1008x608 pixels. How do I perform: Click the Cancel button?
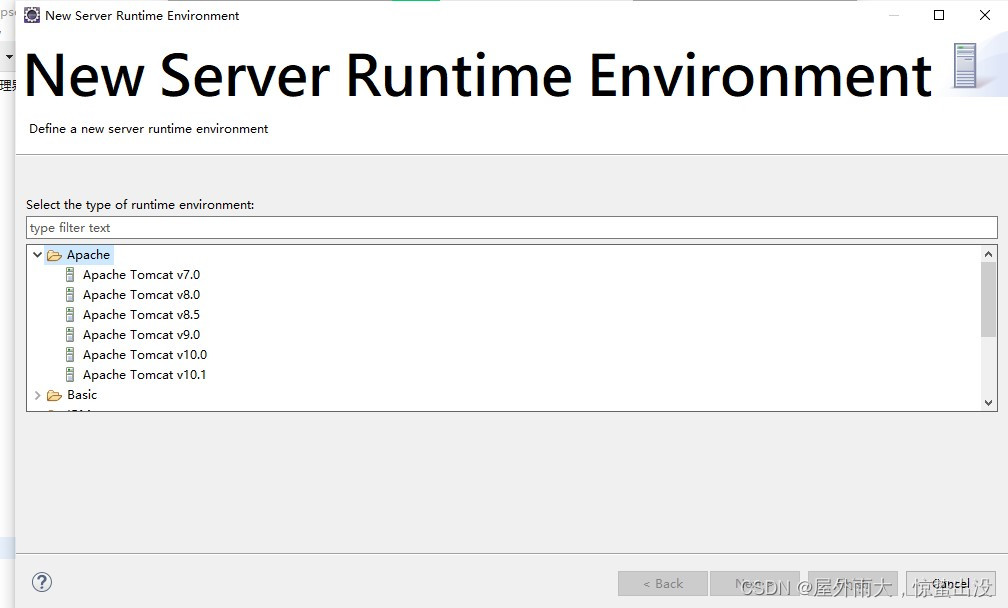(951, 584)
